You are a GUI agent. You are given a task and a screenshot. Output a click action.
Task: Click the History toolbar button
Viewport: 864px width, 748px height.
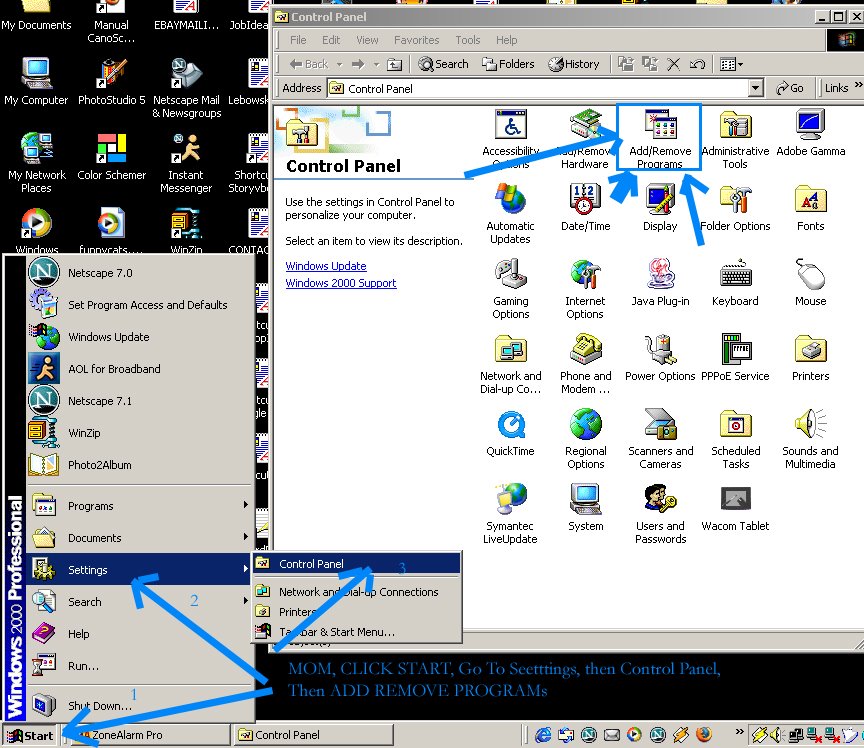coord(573,64)
